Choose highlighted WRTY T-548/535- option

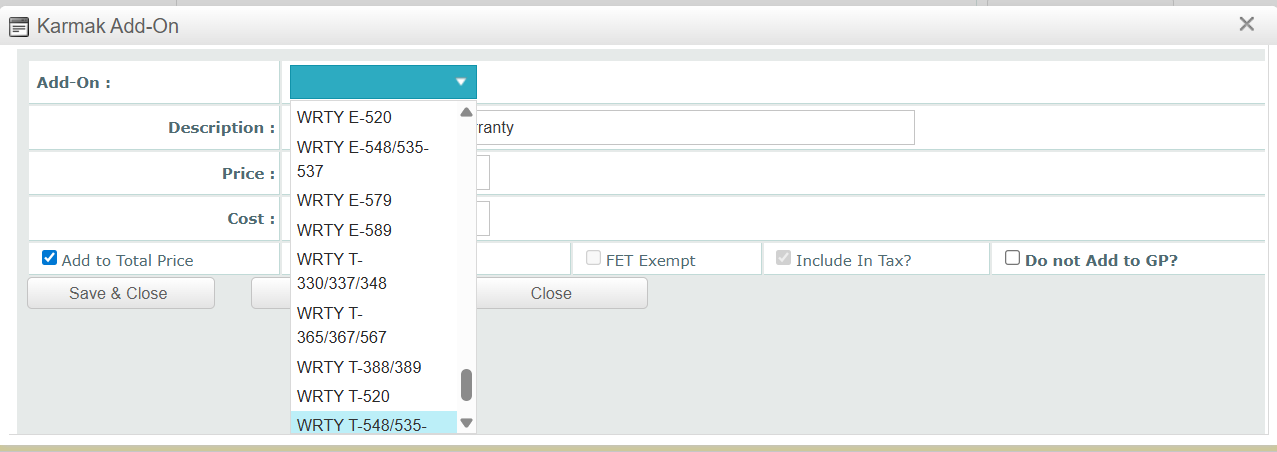374,423
